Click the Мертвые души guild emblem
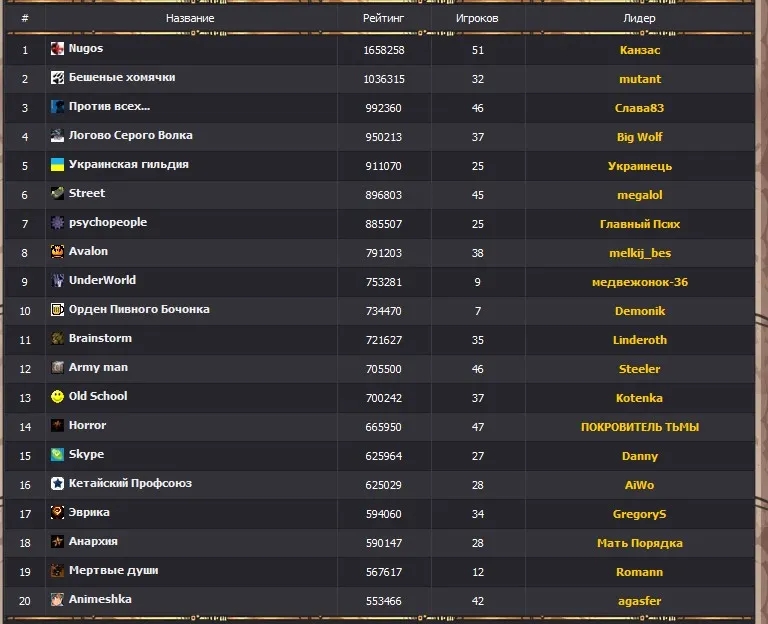 57,570
